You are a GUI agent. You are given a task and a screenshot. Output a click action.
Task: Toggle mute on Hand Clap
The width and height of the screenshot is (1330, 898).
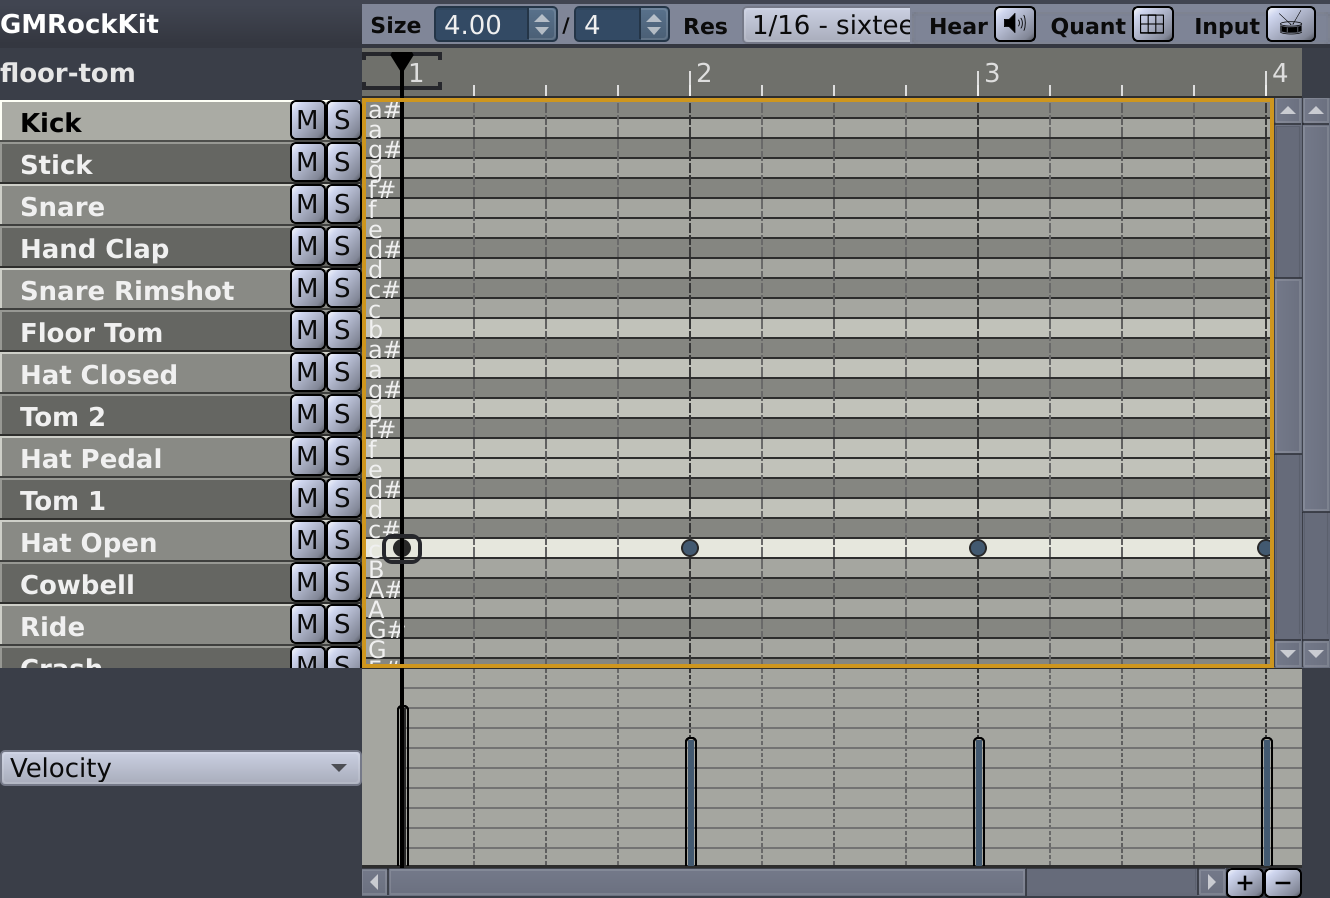click(307, 246)
